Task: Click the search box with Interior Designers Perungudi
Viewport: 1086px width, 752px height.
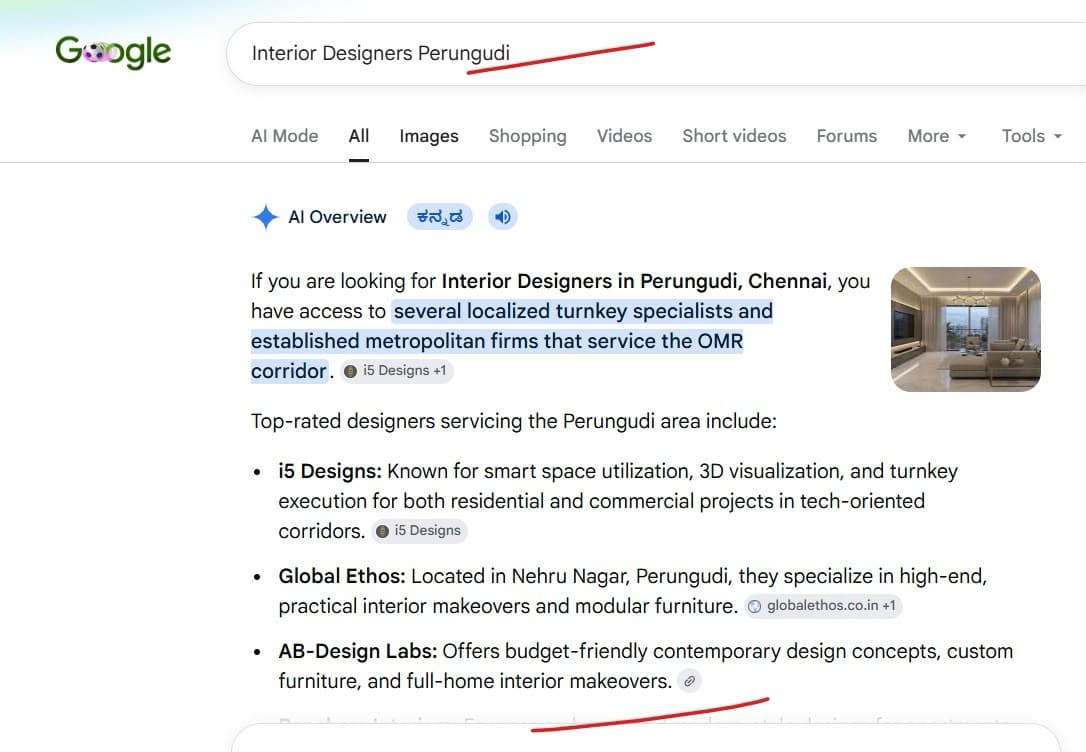Action: (656, 54)
